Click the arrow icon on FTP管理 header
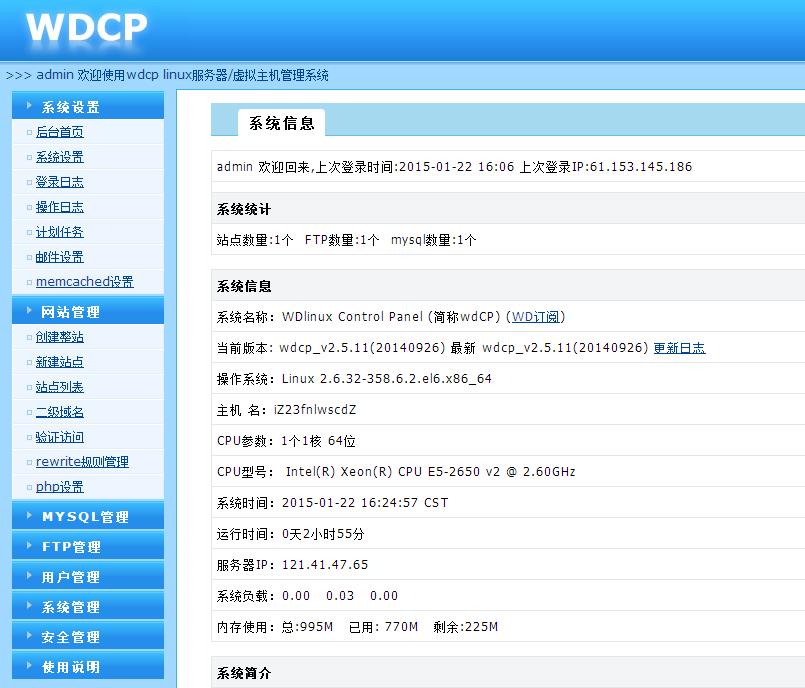This screenshot has height=688, width=805. [x=27, y=545]
